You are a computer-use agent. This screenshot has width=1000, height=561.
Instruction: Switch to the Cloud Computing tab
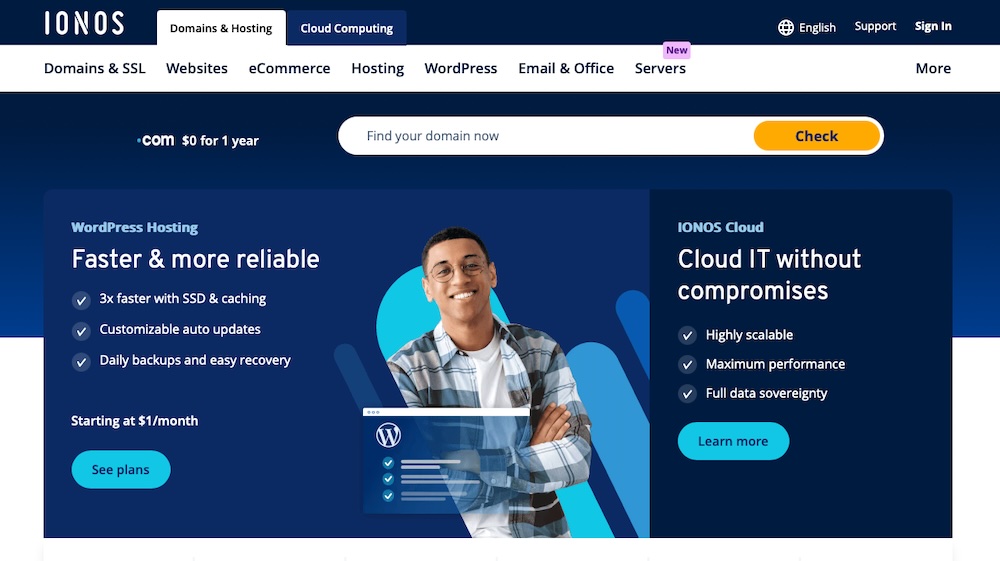pyautogui.click(x=347, y=28)
